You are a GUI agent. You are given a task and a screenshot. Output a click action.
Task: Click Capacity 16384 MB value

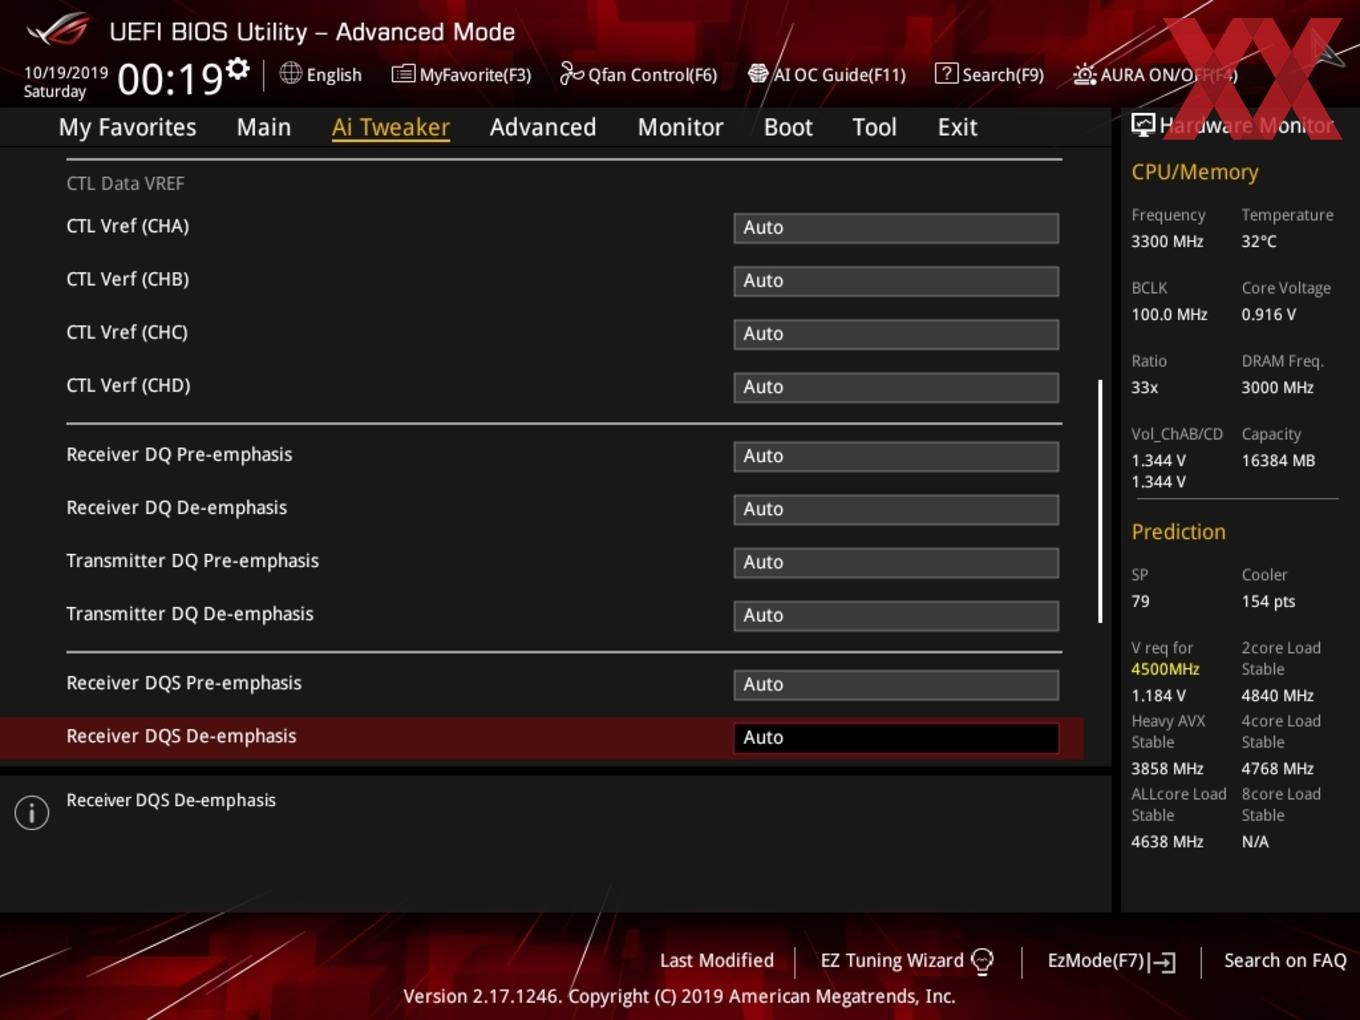point(1278,461)
